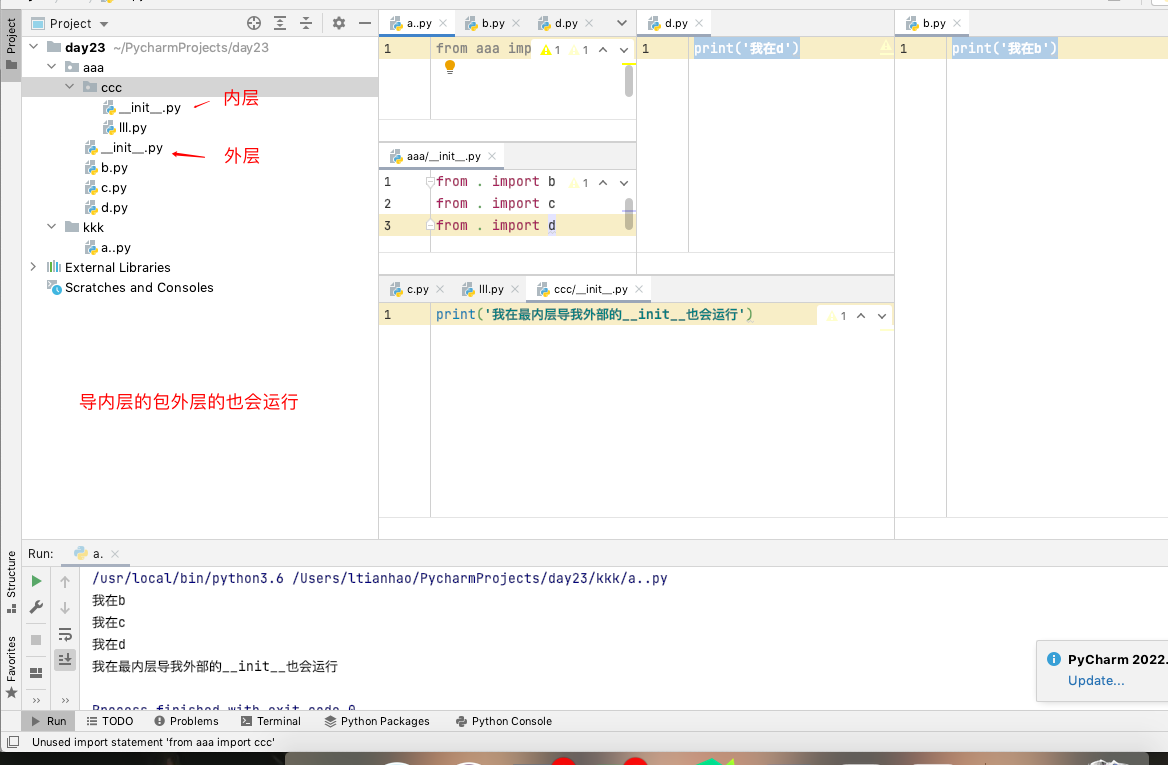Screen dimensions: 1168x765
Task: Open Python Packages tool window
Action: [x=377, y=721]
